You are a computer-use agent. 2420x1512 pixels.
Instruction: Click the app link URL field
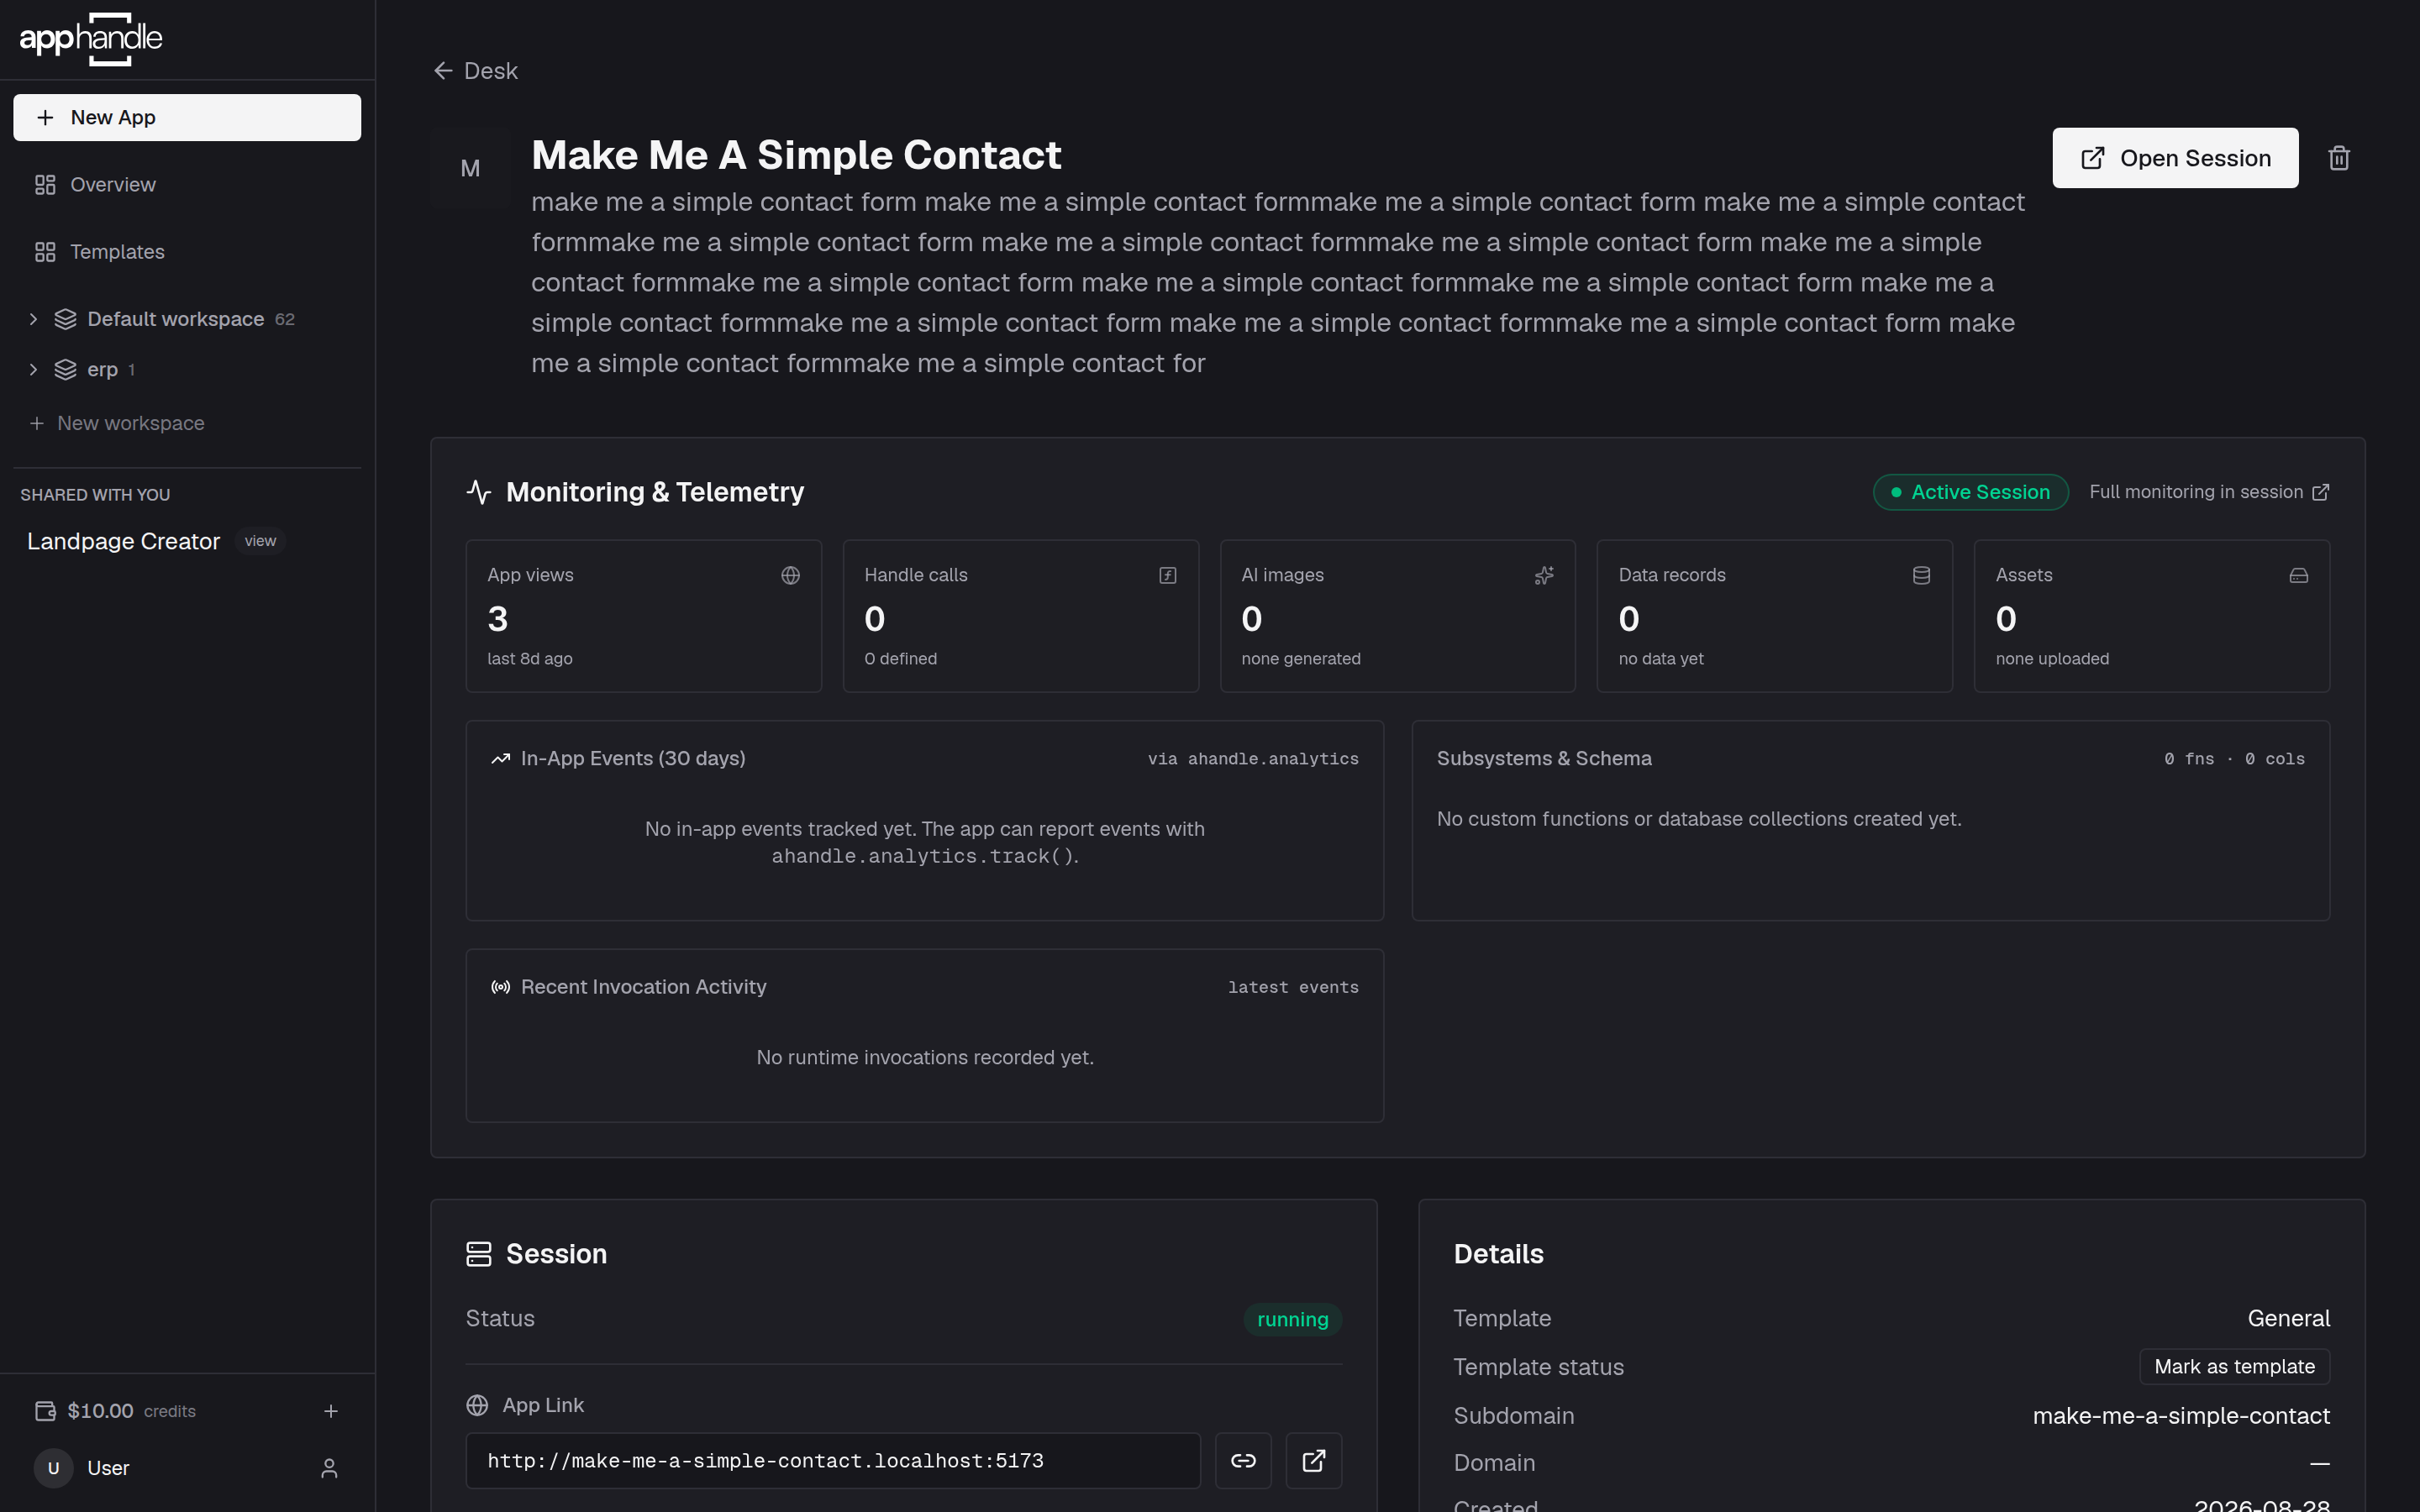coord(833,1460)
